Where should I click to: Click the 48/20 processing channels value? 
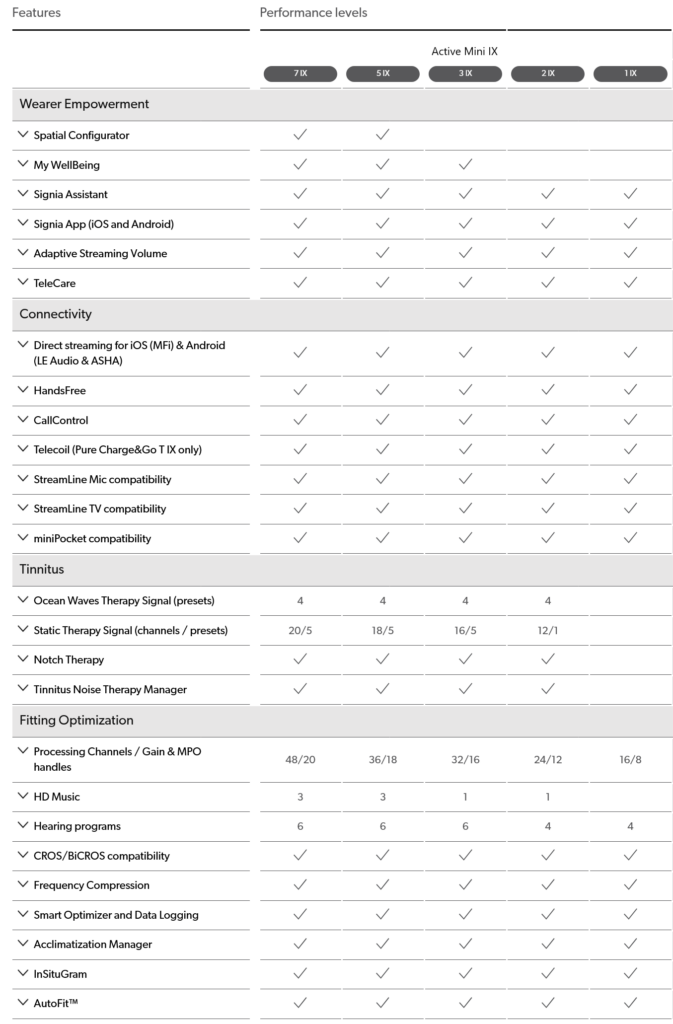tap(300, 760)
